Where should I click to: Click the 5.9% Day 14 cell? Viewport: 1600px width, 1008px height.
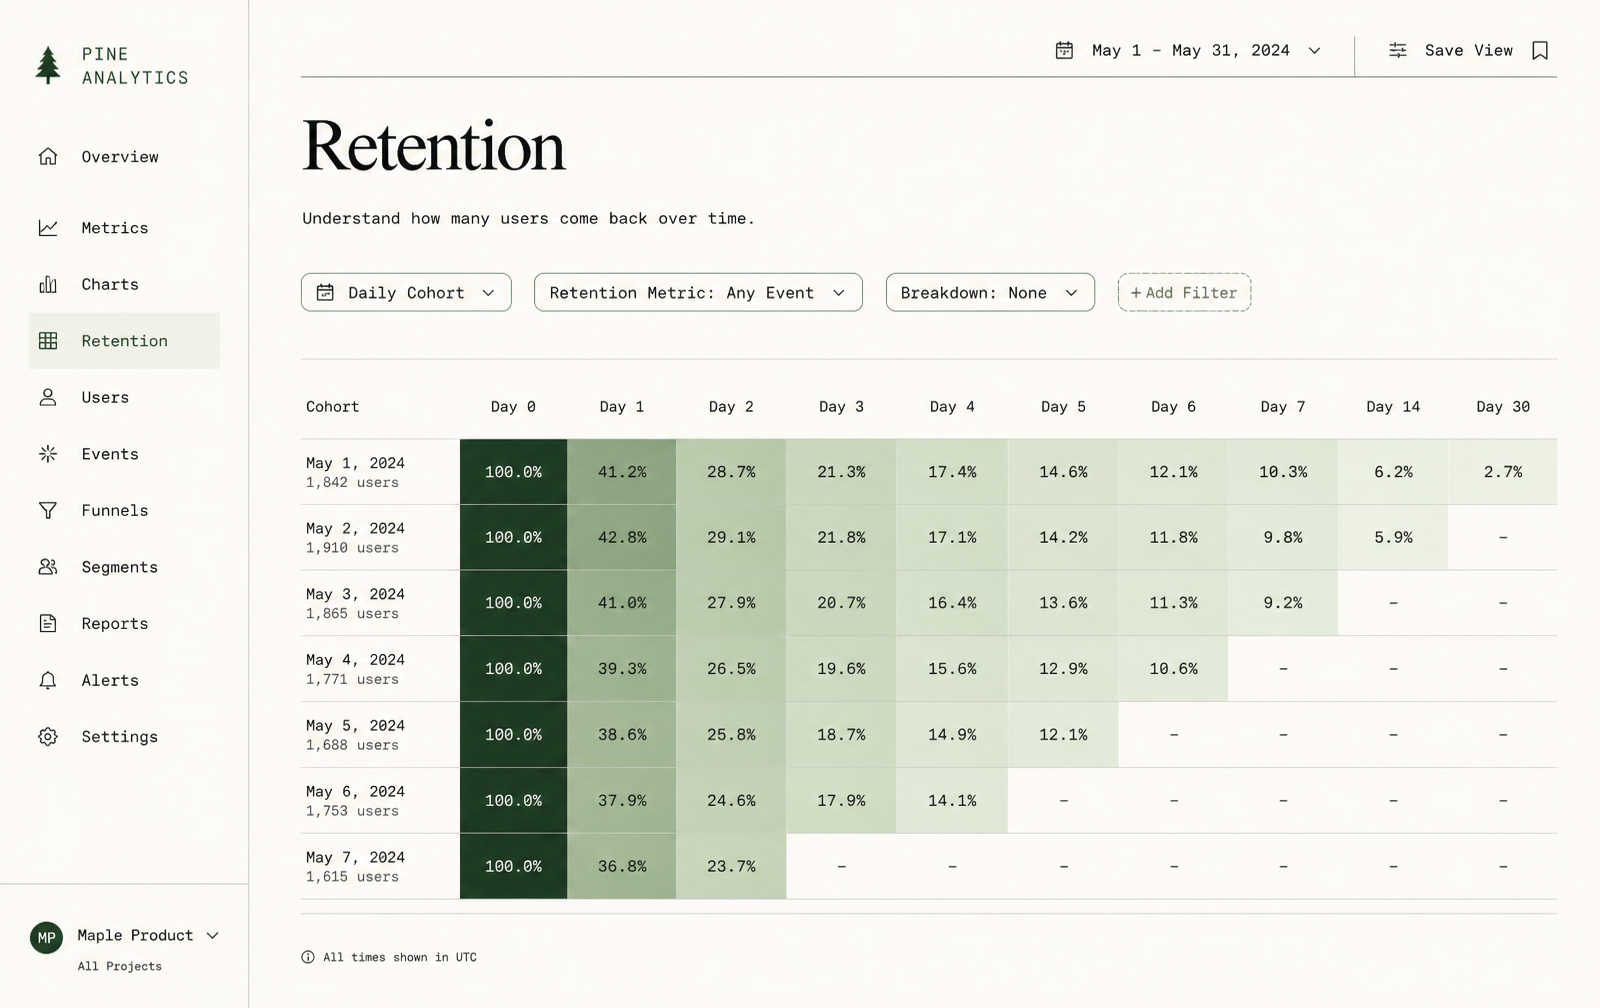pyautogui.click(x=1393, y=537)
